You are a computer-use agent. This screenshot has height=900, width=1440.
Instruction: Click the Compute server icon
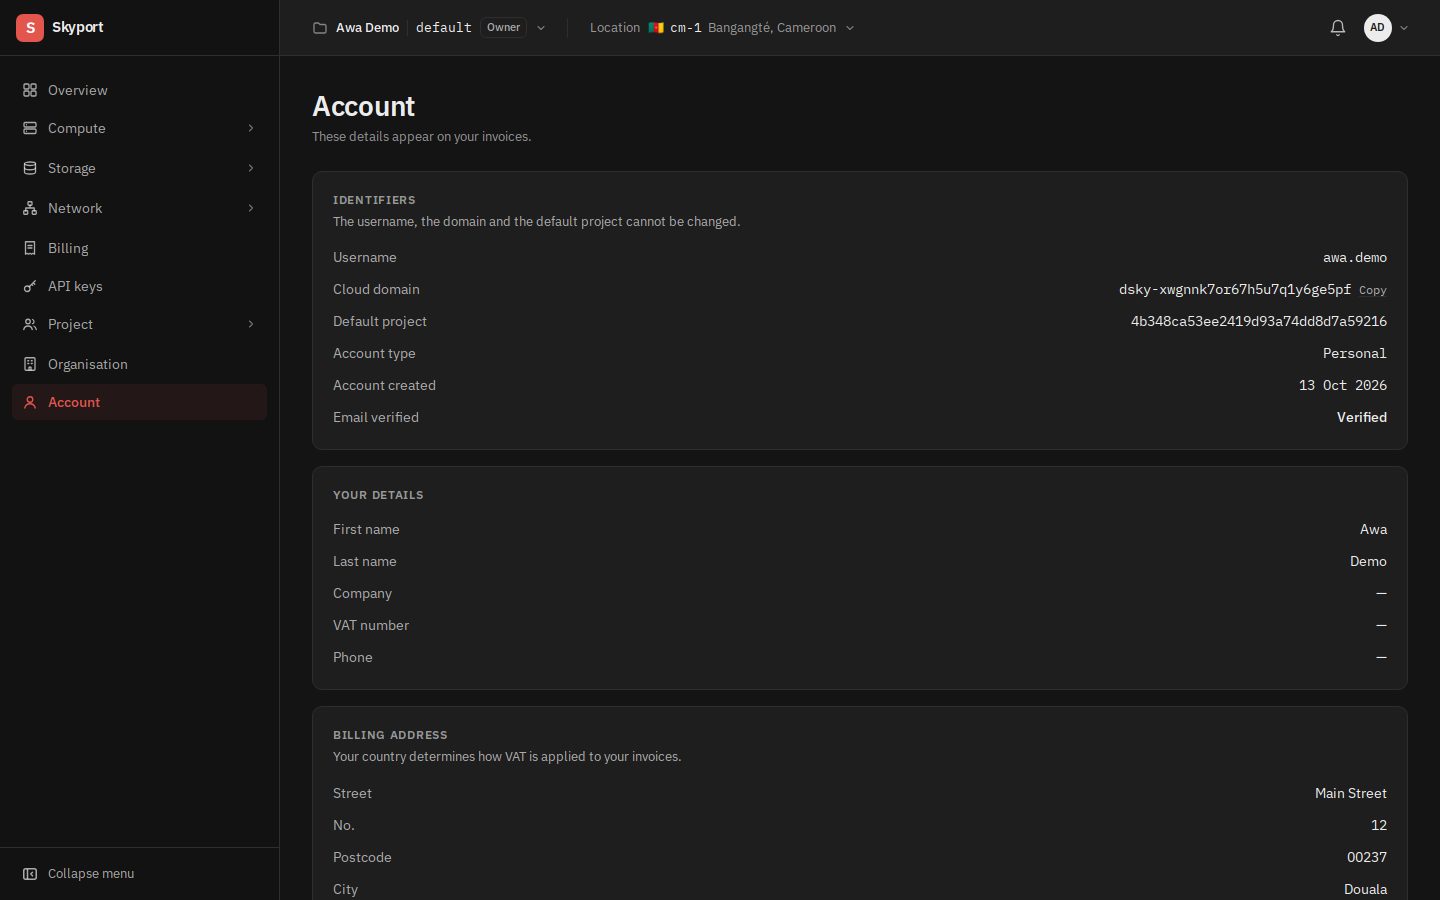point(30,128)
